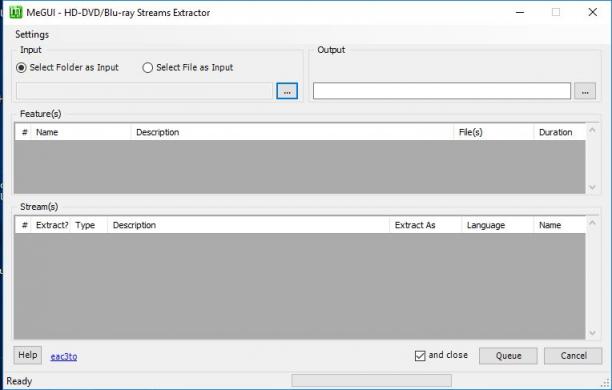
Task: Open the Settings menu
Action: coord(32,35)
